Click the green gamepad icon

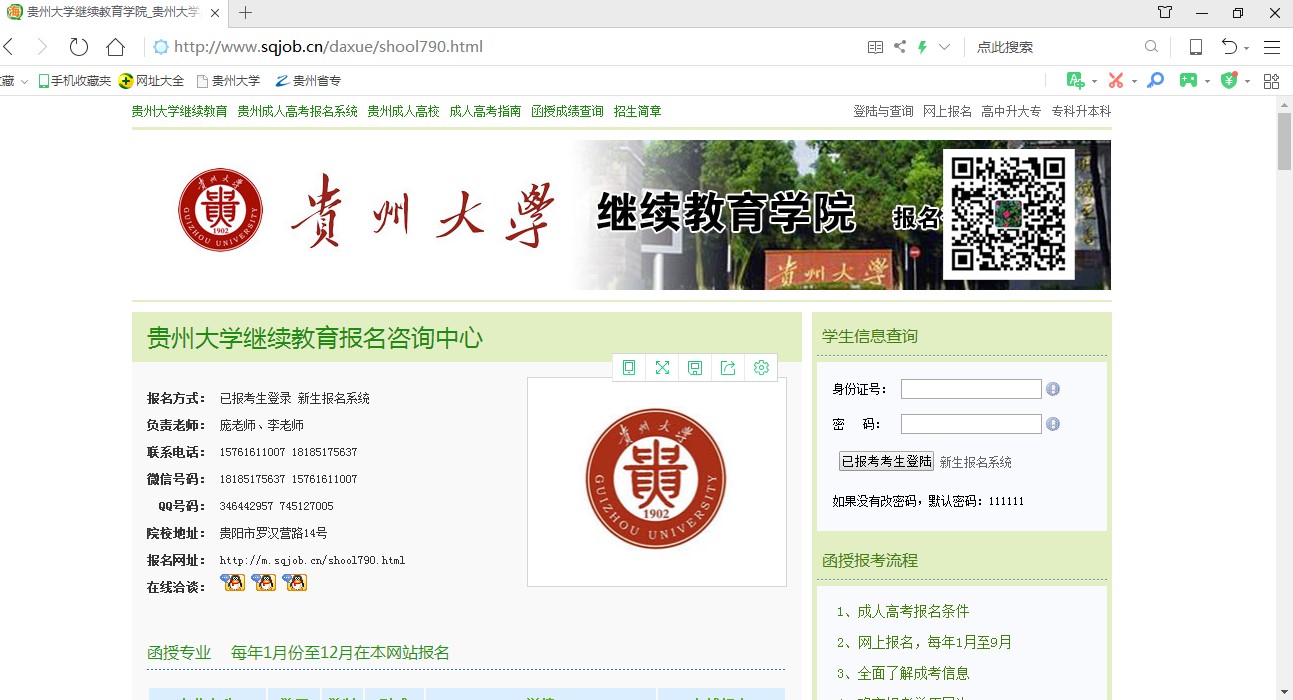click(1188, 80)
